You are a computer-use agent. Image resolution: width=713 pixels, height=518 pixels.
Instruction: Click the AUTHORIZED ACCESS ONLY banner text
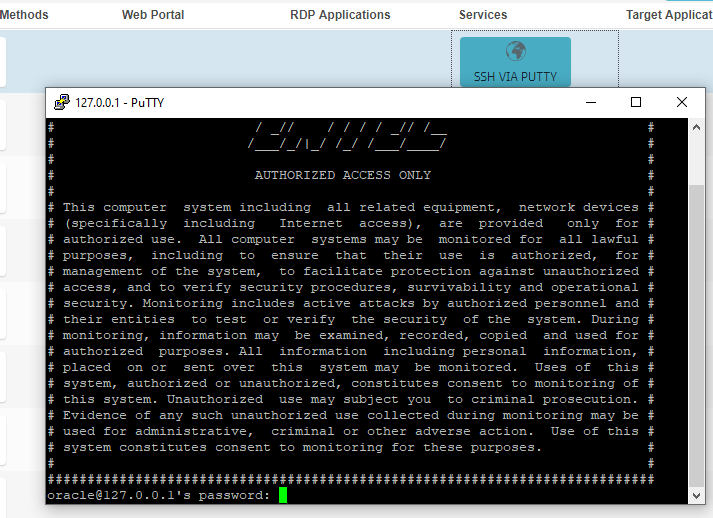pos(342,176)
